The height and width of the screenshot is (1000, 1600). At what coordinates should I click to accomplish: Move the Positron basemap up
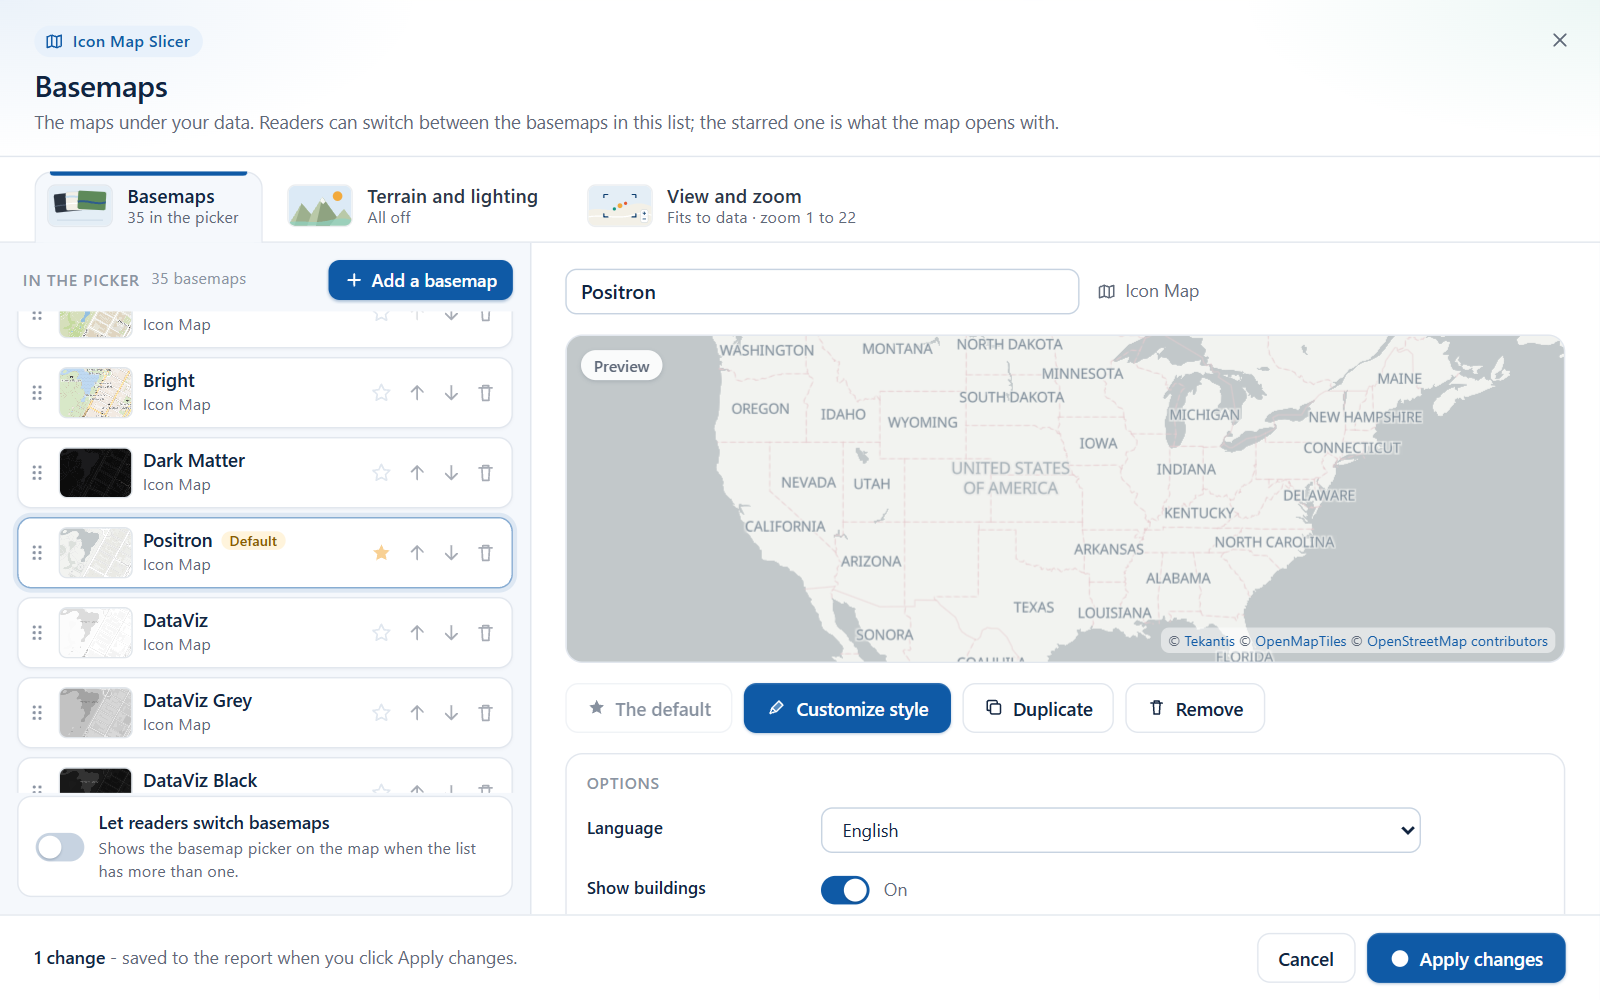[417, 553]
